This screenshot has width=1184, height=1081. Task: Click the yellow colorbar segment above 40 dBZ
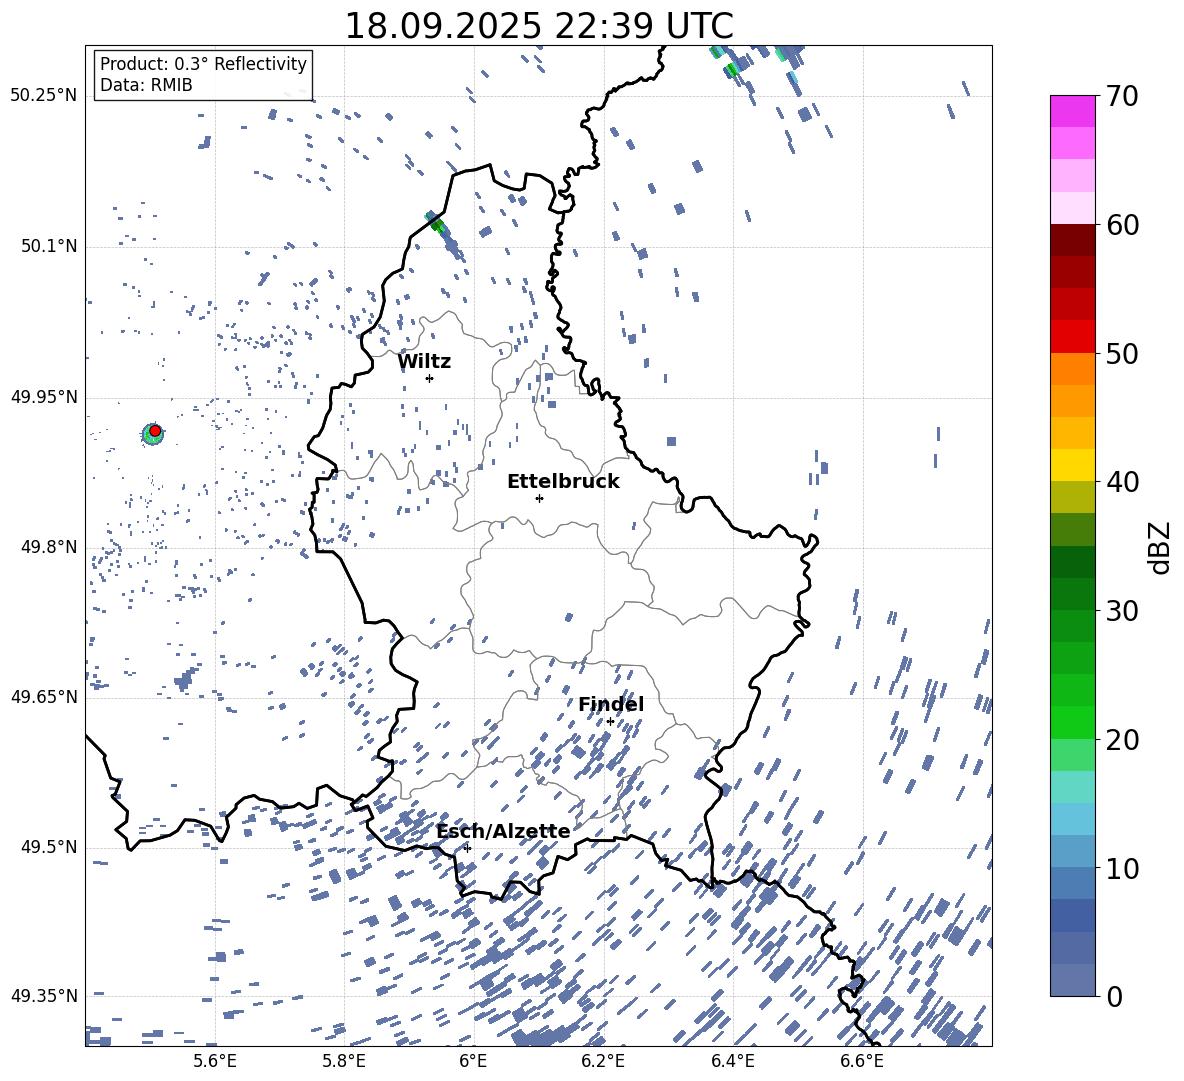pyautogui.click(x=1072, y=465)
